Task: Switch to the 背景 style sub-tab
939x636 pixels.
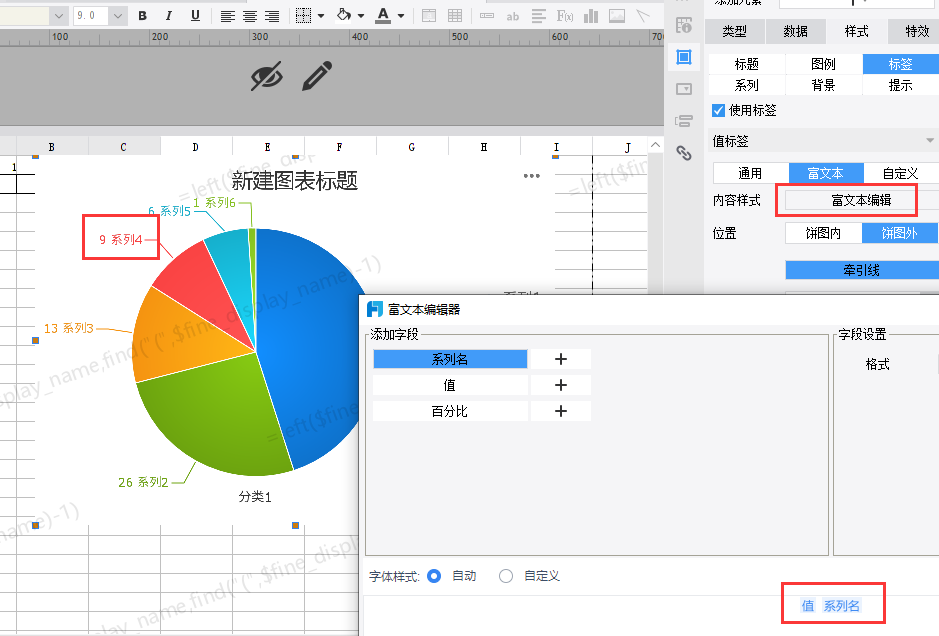Action: click(x=823, y=85)
